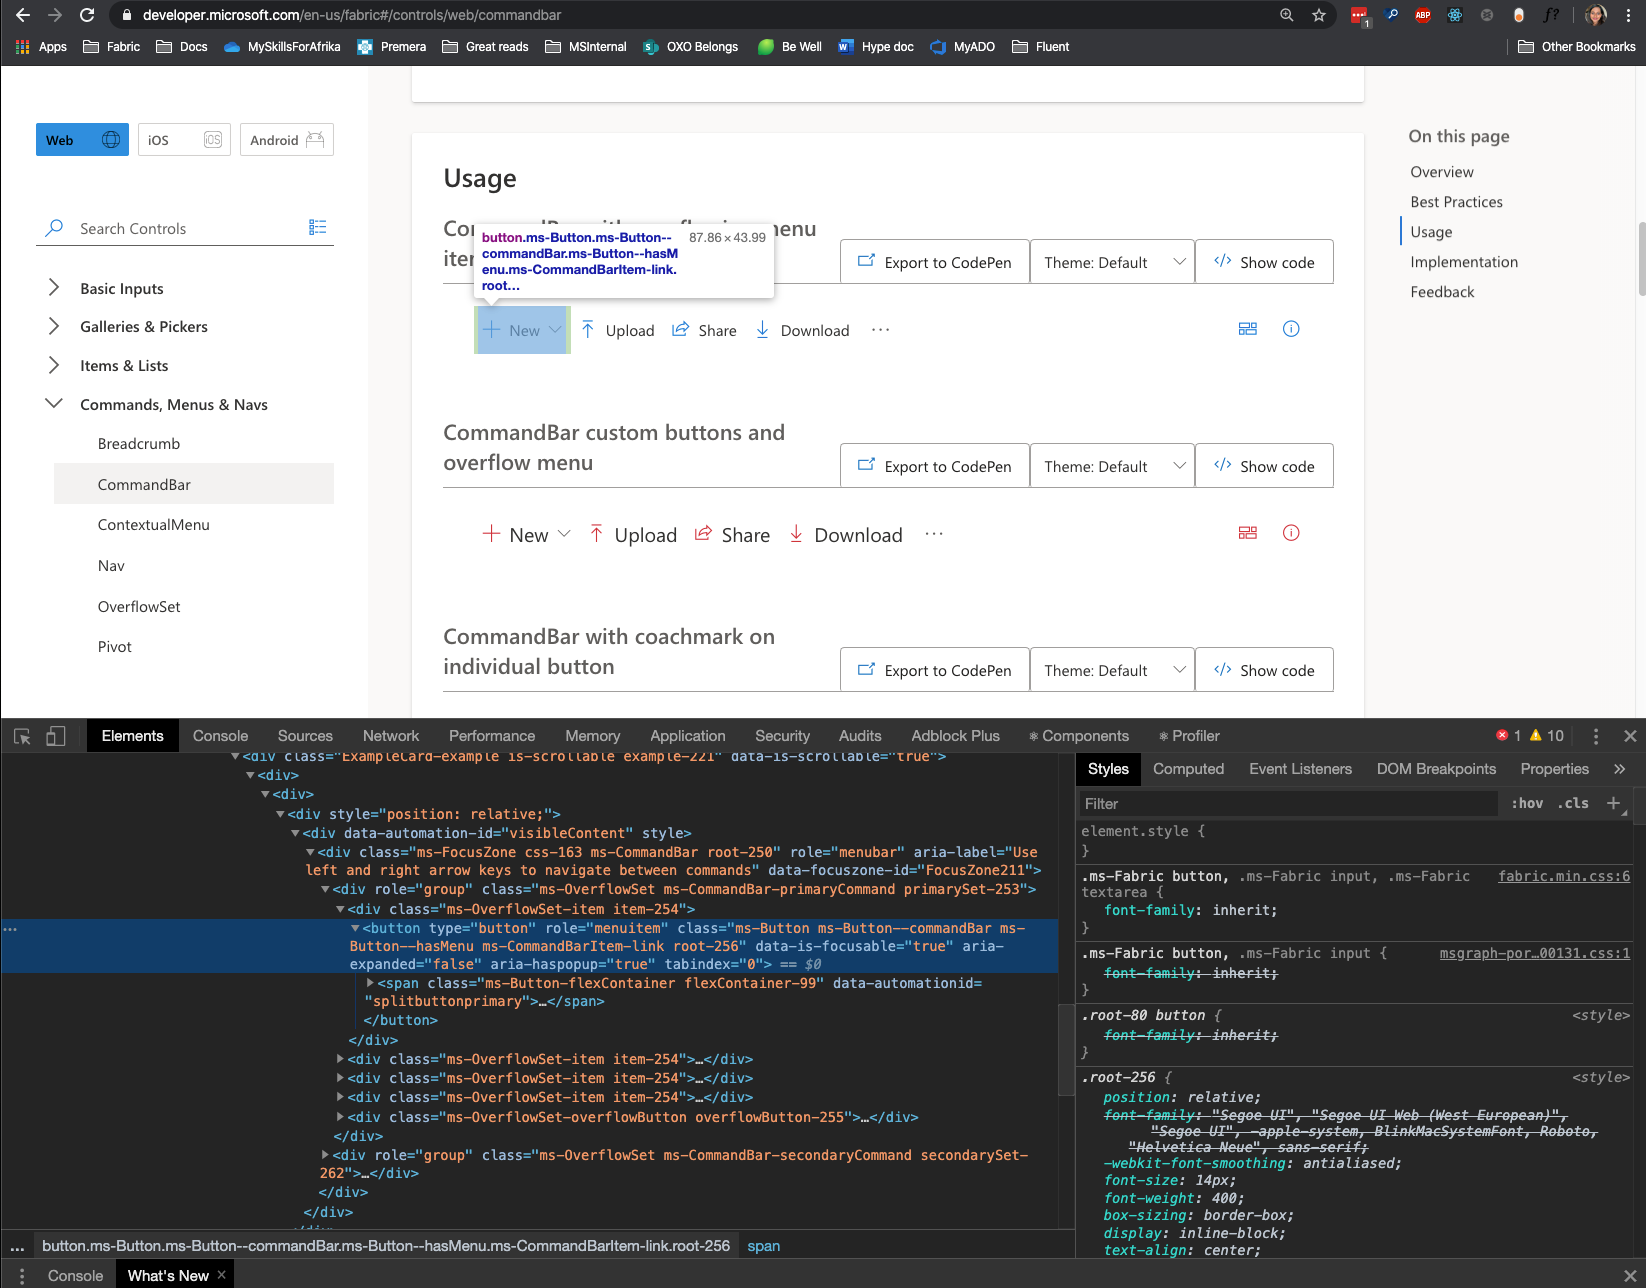The width and height of the screenshot is (1646, 1288).
Task: Click the bookmark star in the address bar
Action: coord(1318,15)
